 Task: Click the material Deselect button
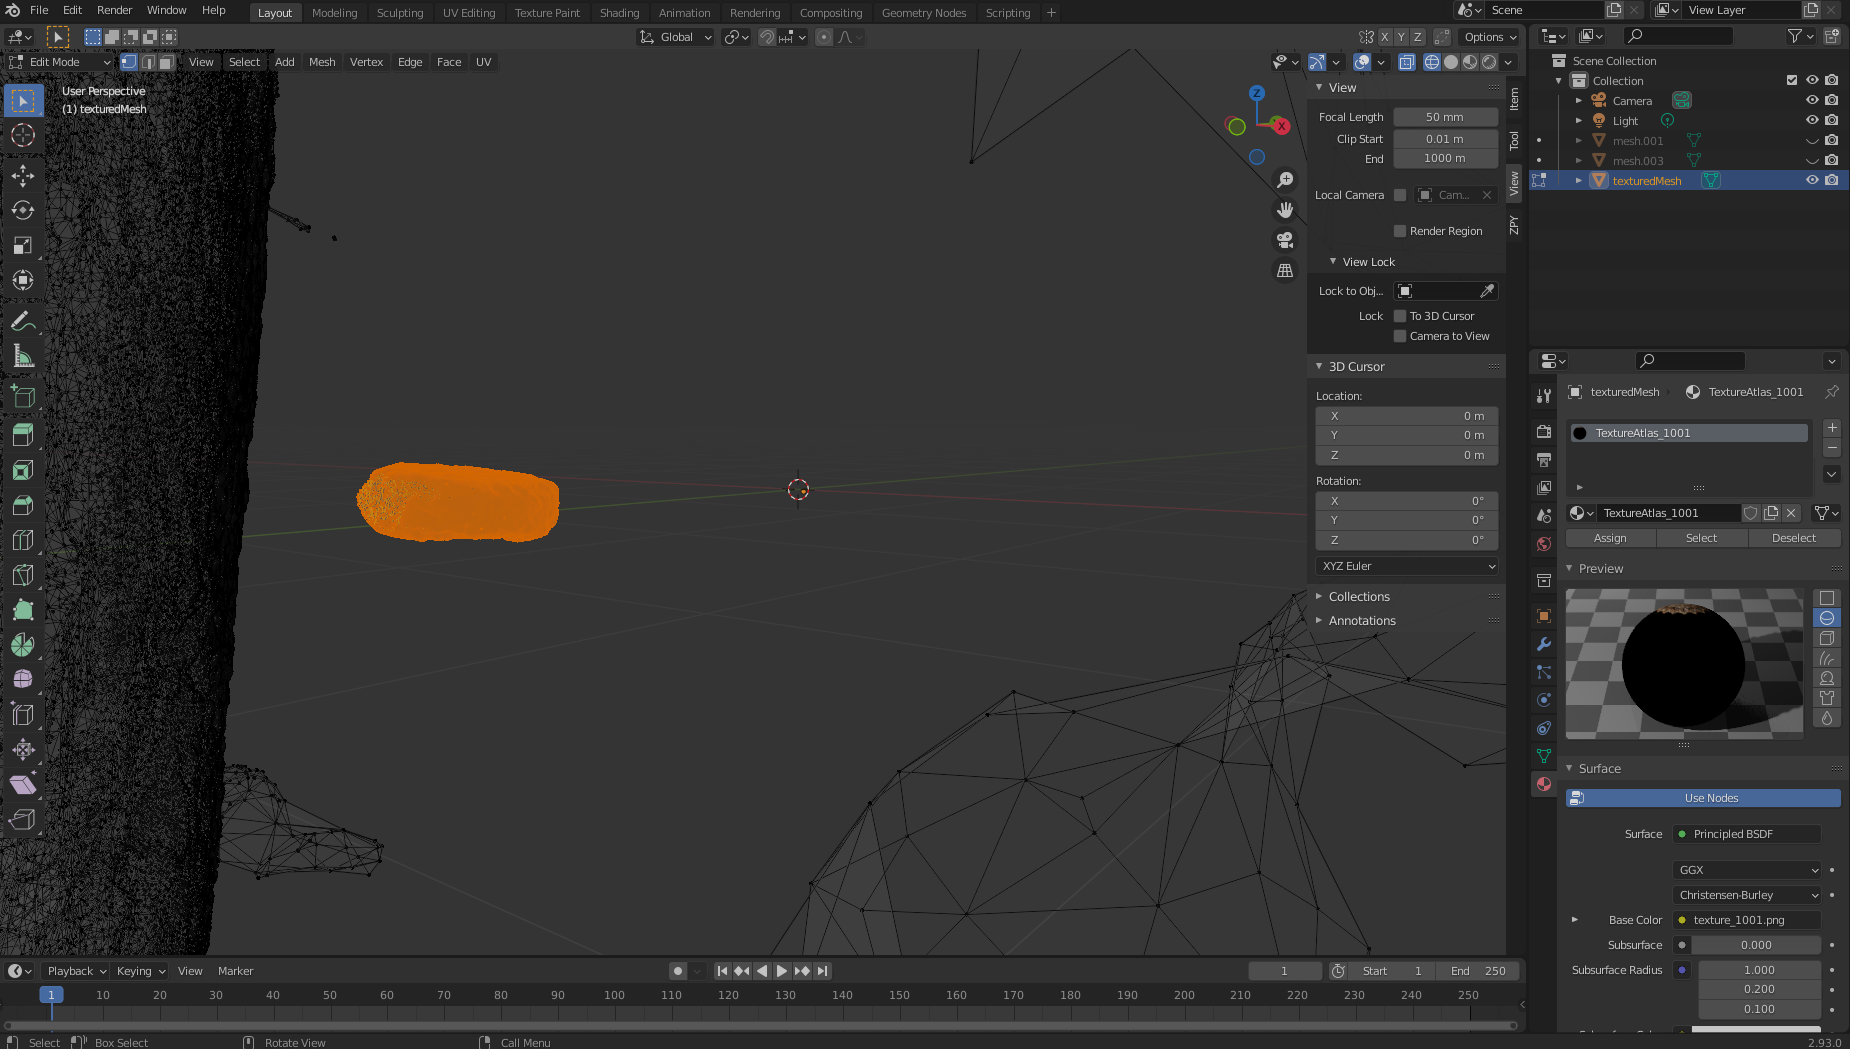point(1794,538)
